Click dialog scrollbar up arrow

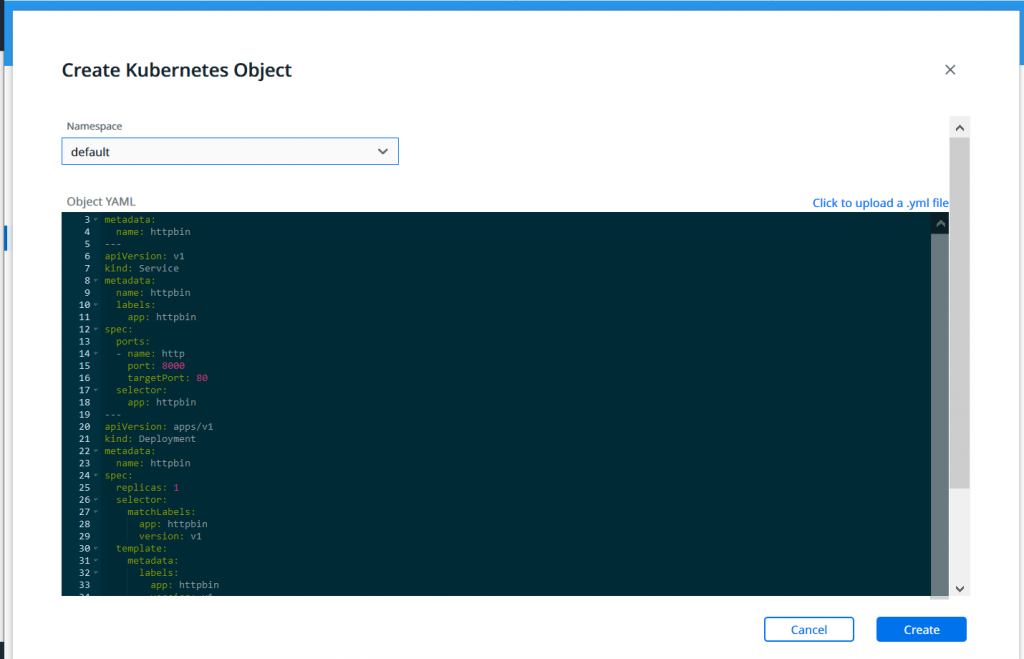click(x=959, y=128)
